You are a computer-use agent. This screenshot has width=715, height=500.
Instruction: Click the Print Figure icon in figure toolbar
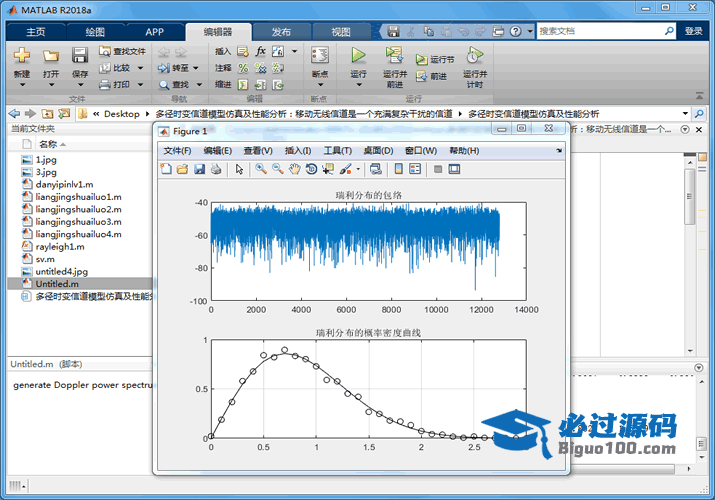[x=216, y=169]
